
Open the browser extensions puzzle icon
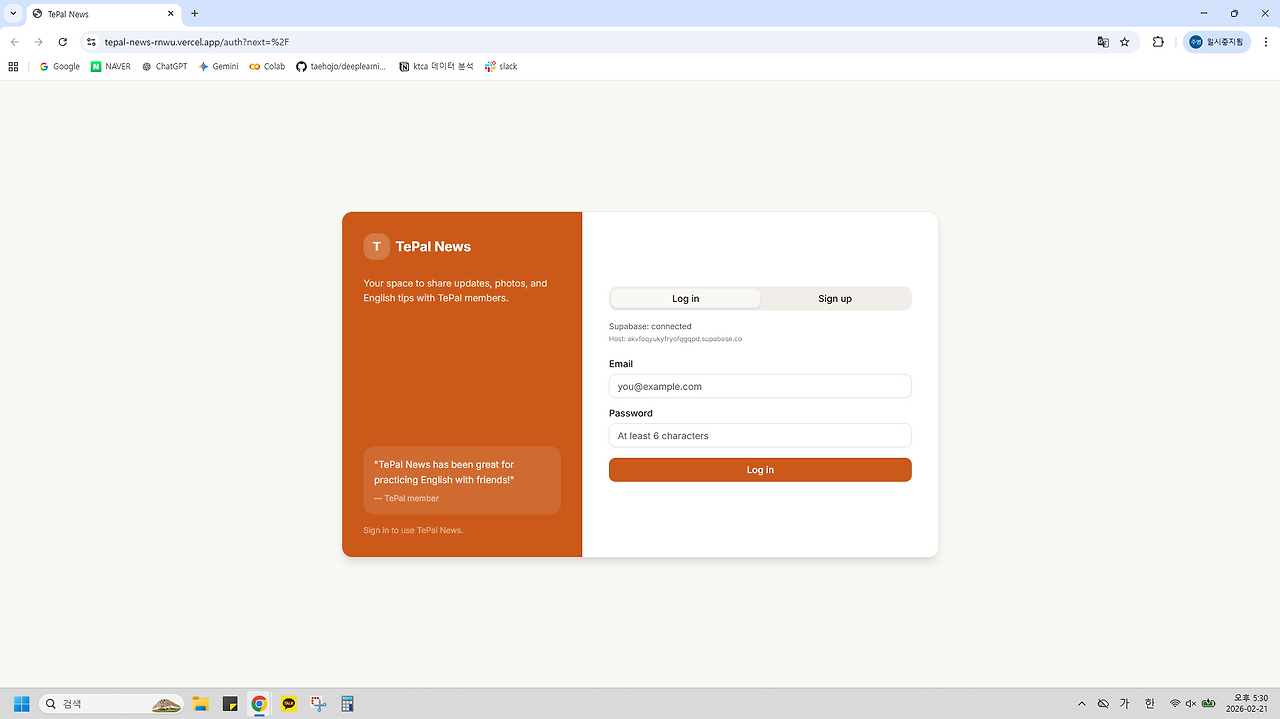(x=1158, y=42)
